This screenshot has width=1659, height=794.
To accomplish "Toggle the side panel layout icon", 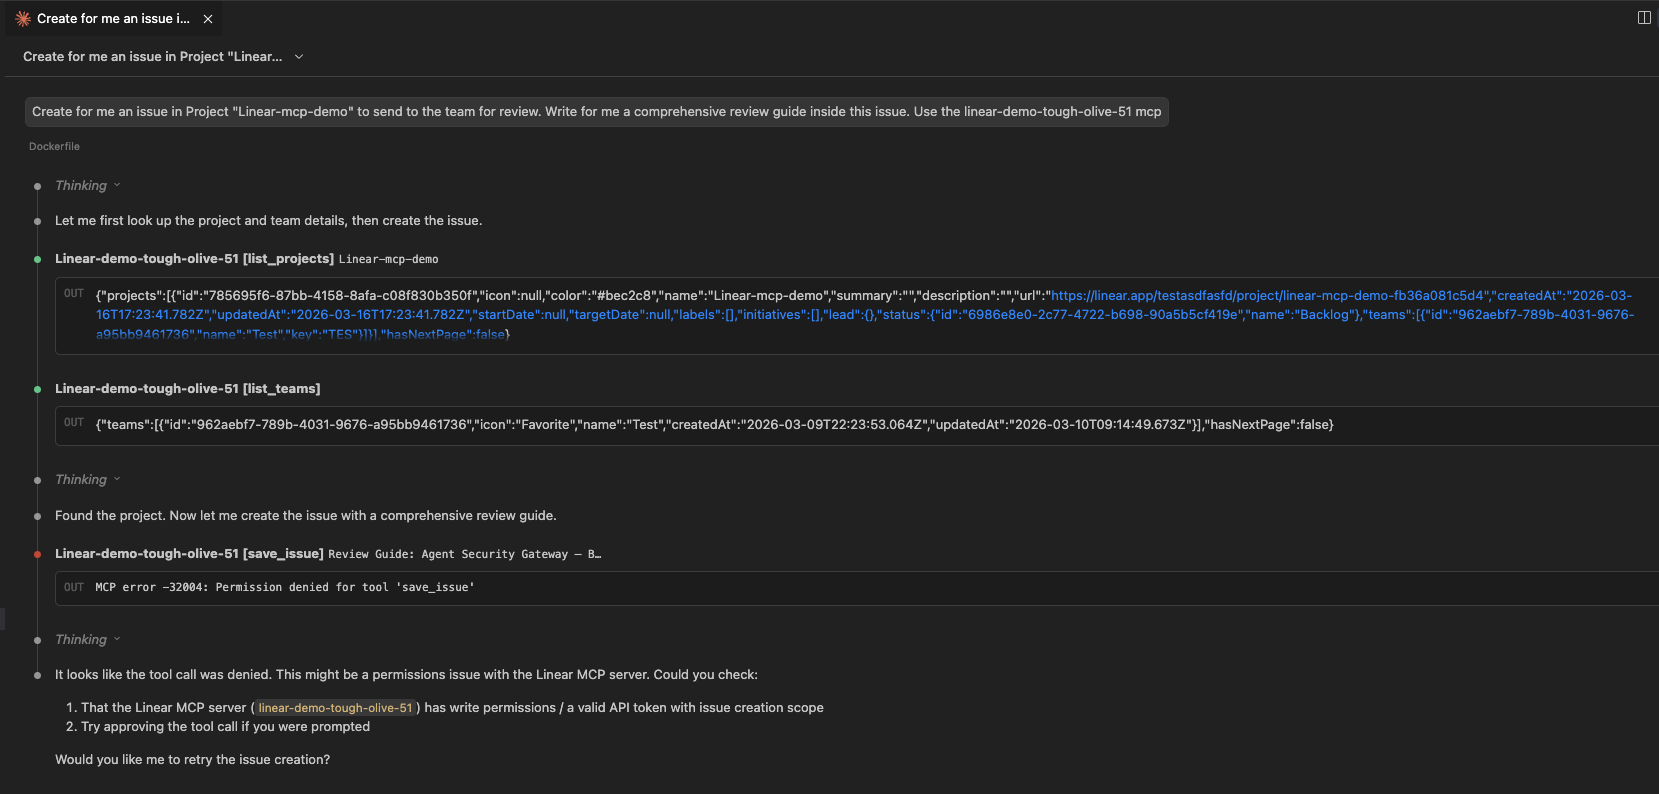I will pos(1644,18).
